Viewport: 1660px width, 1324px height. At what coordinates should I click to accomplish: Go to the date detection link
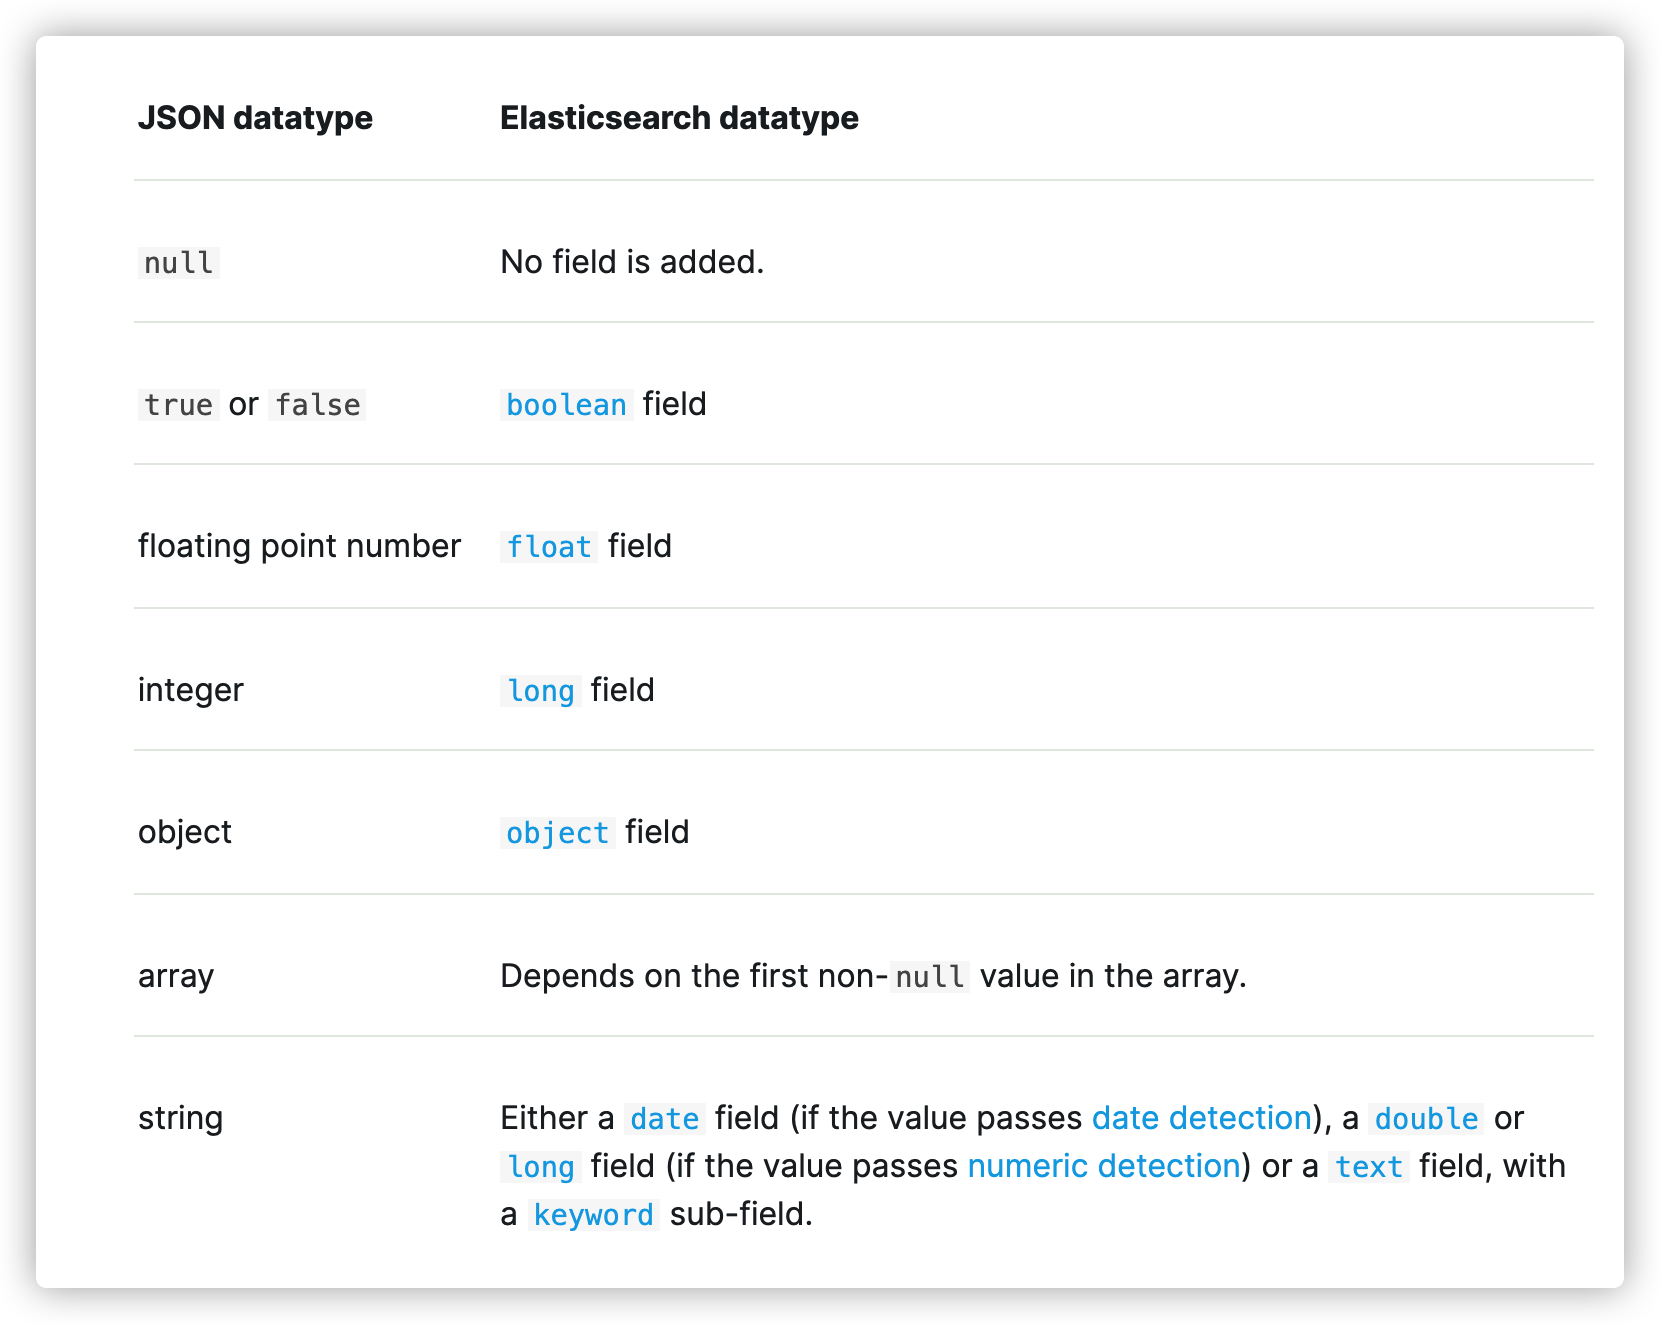coord(1201,1118)
